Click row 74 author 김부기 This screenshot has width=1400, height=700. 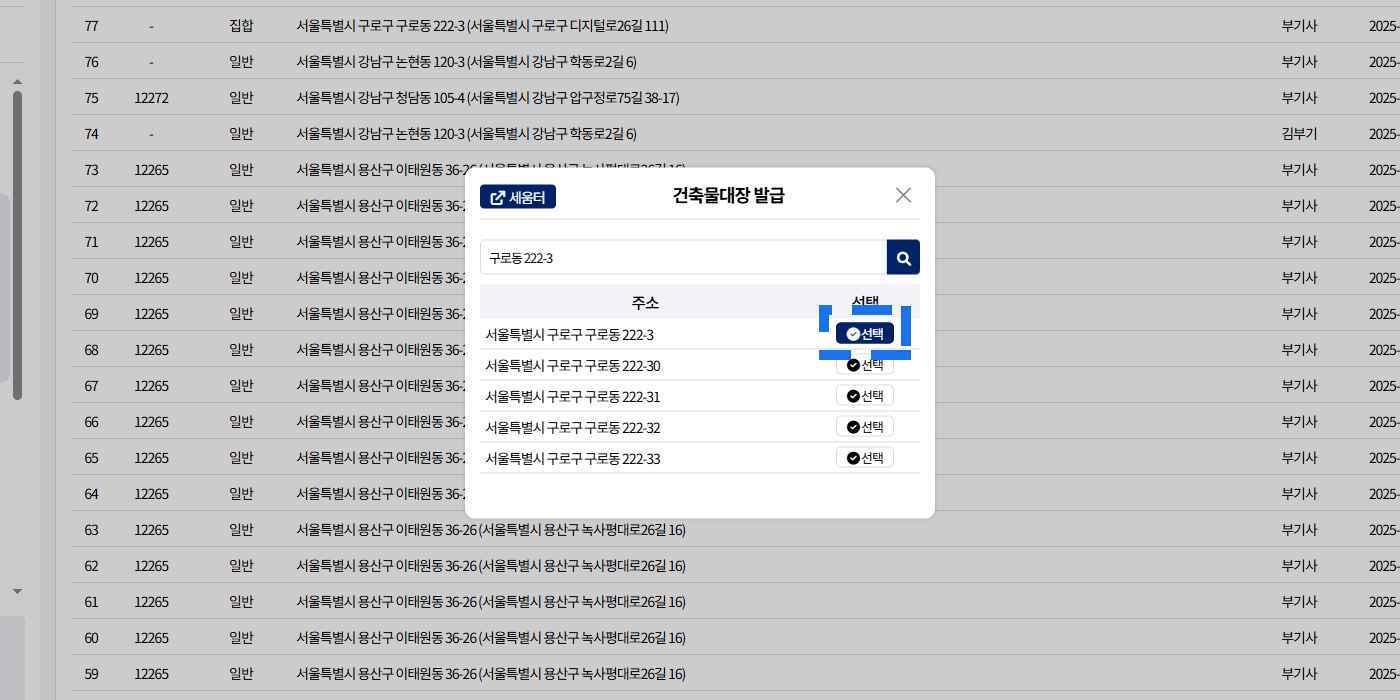1299,134
